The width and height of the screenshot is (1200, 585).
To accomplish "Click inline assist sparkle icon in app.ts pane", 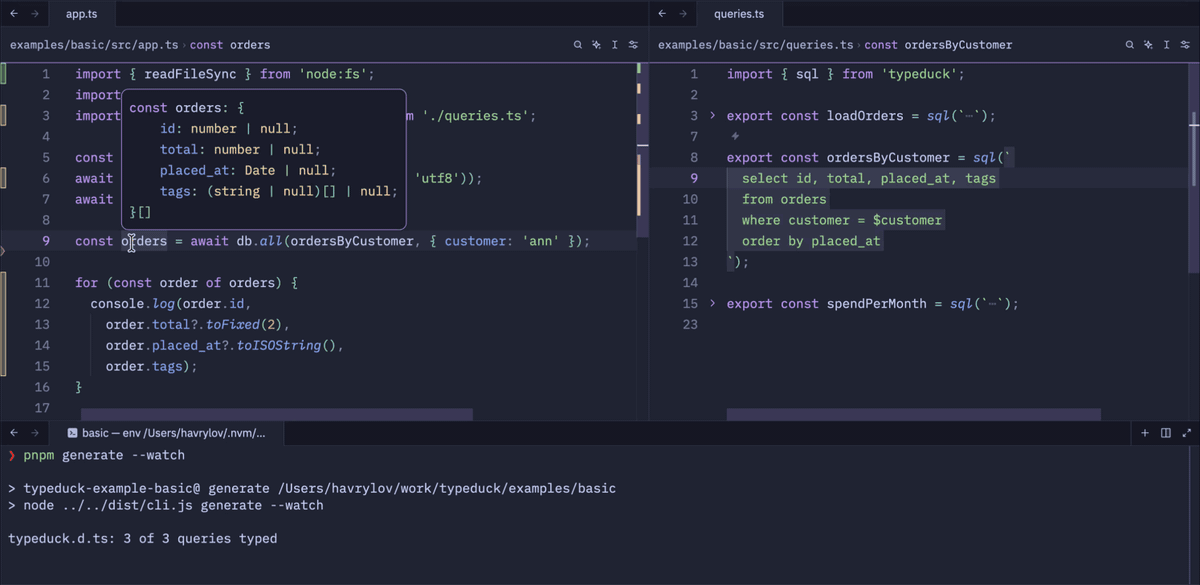I will point(596,45).
